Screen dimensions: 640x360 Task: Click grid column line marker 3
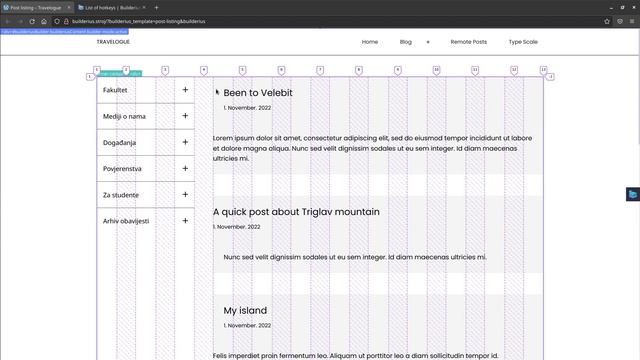point(165,71)
